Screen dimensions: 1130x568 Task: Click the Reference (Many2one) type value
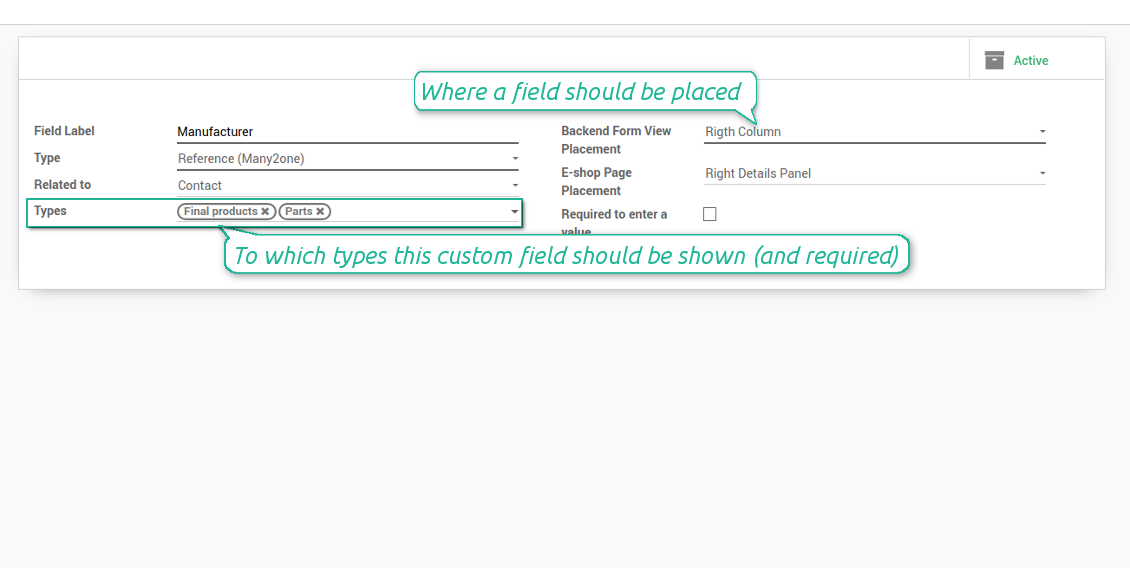coord(241,159)
